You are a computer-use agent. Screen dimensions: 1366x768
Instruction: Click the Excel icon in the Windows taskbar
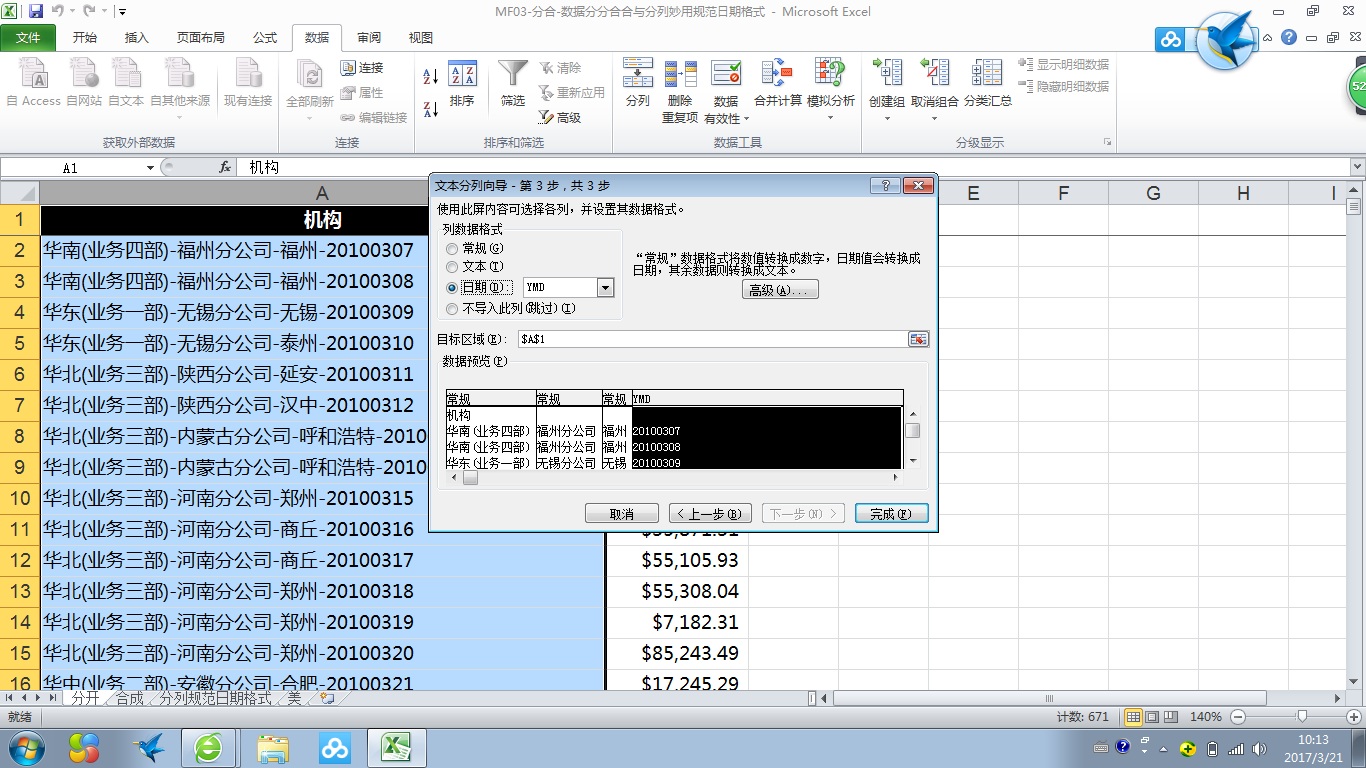(396, 747)
